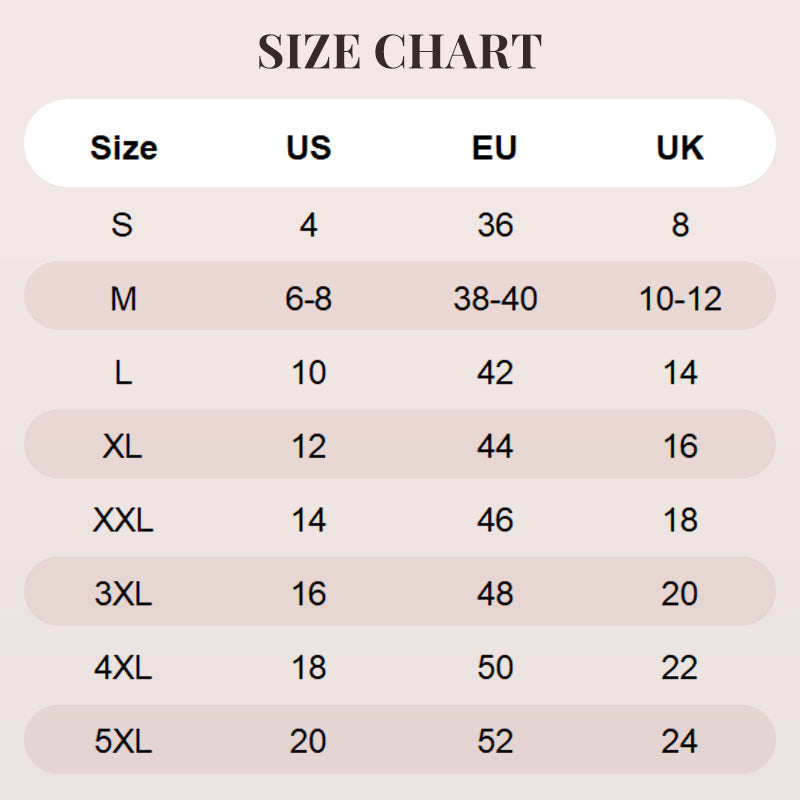Click the EU column header
The image size is (800, 800).
coord(495,148)
